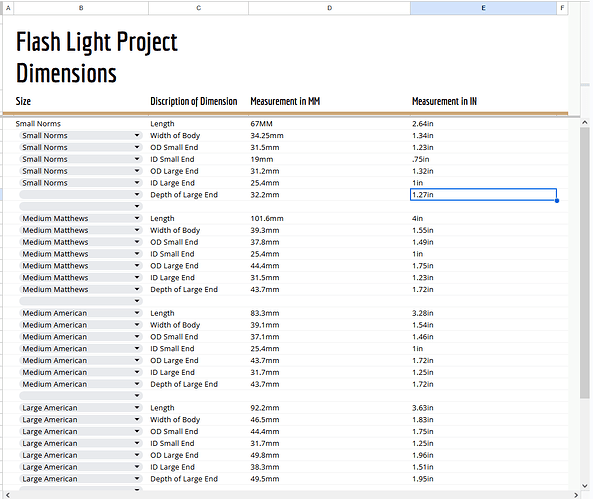Click the Flash Light Project Dimensions title
The image size is (593, 499).
pos(97,57)
